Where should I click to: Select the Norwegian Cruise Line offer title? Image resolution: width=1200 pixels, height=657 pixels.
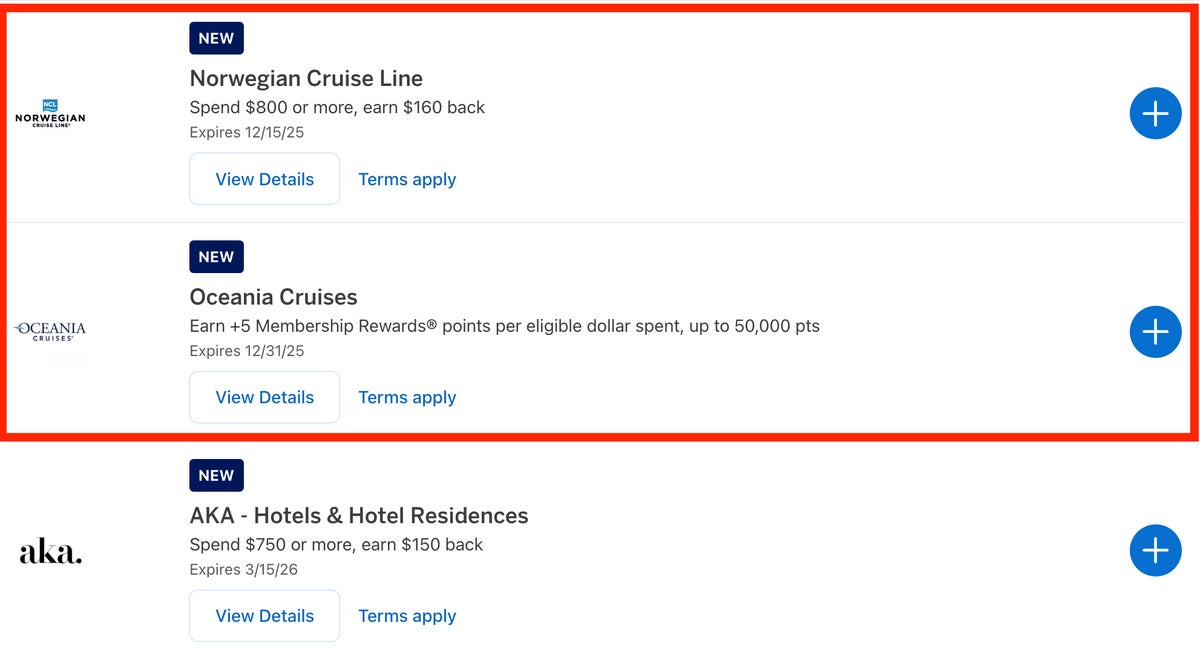306,78
